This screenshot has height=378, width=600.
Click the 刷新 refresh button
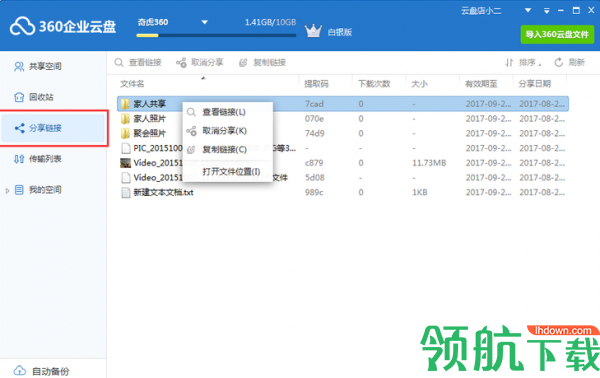(x=570, y=62)
